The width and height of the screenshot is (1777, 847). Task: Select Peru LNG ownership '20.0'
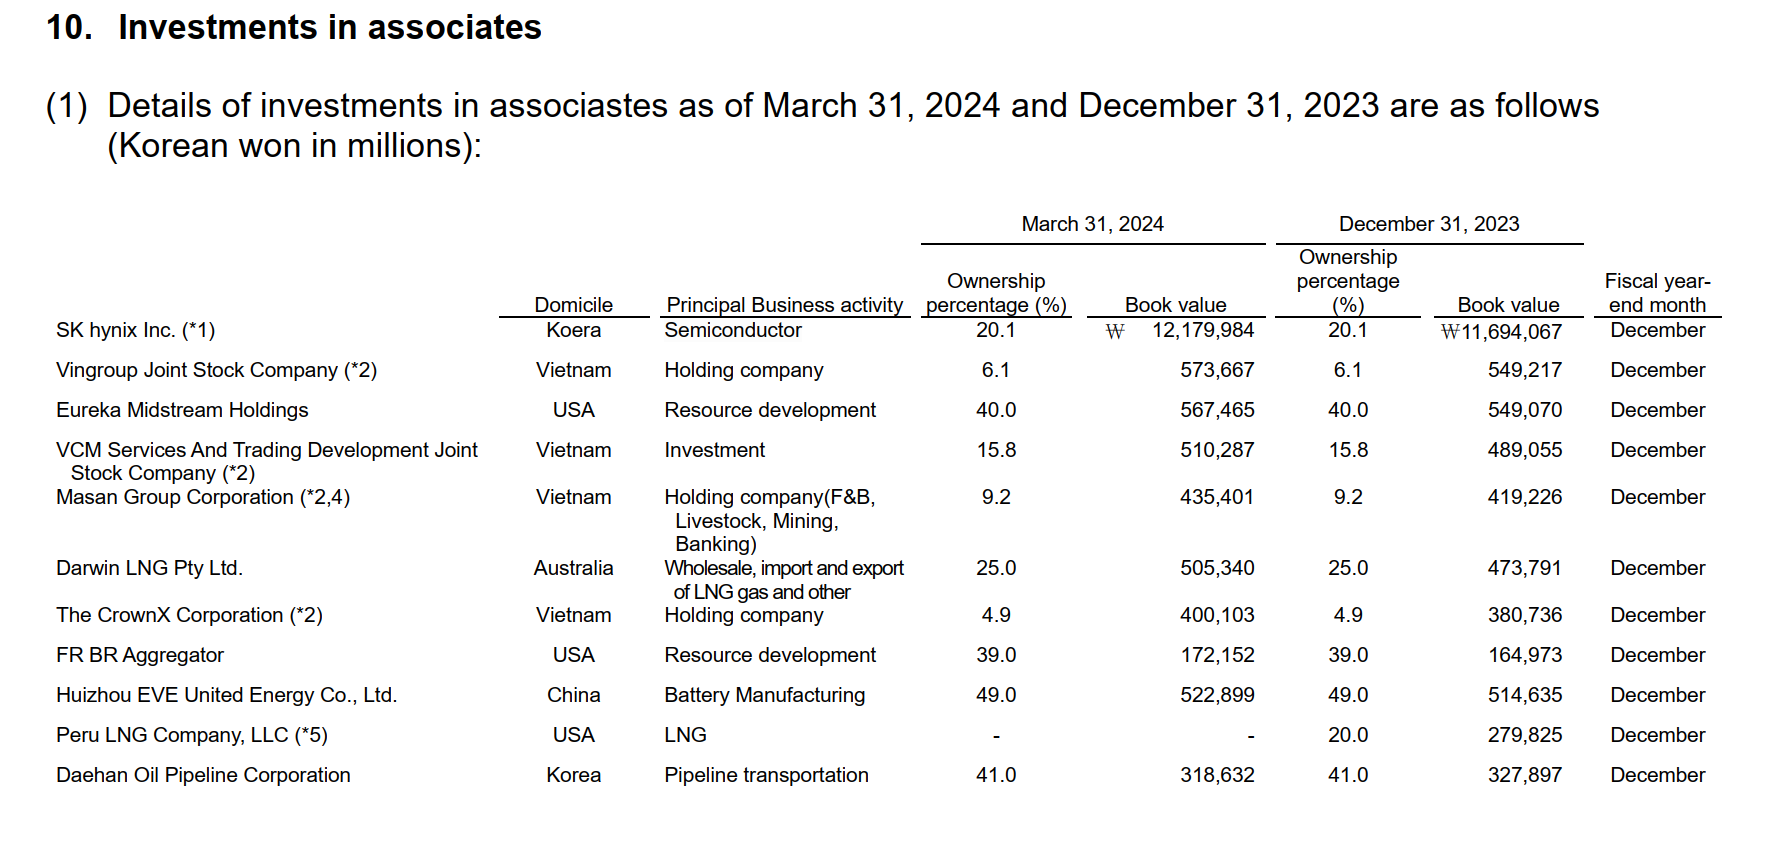pyautogui.click(x=1348, y=735)
